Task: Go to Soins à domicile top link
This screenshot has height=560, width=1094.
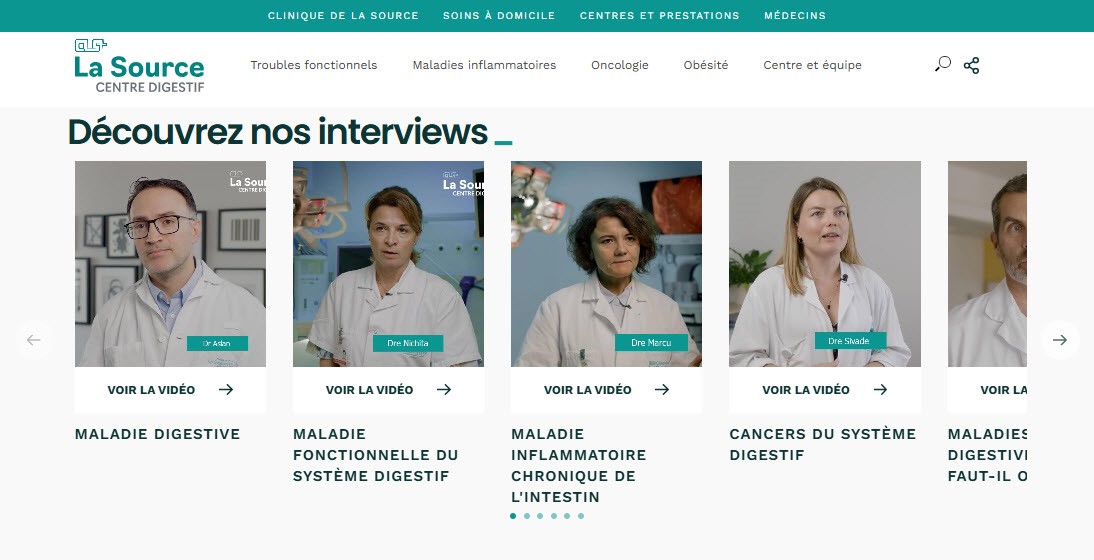Action: coord(499,15)
